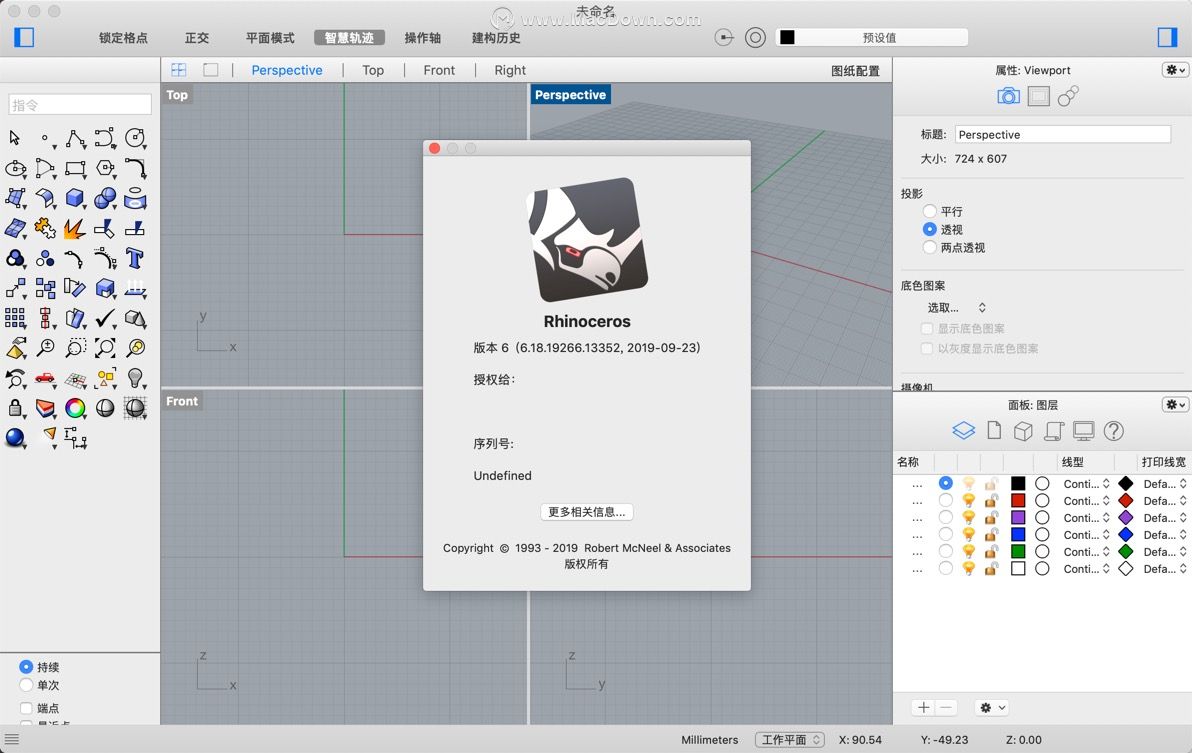This screenshot has width=1192, height=753.
Task: Change linetype of the black layer
Action: tap(1086, 483)
